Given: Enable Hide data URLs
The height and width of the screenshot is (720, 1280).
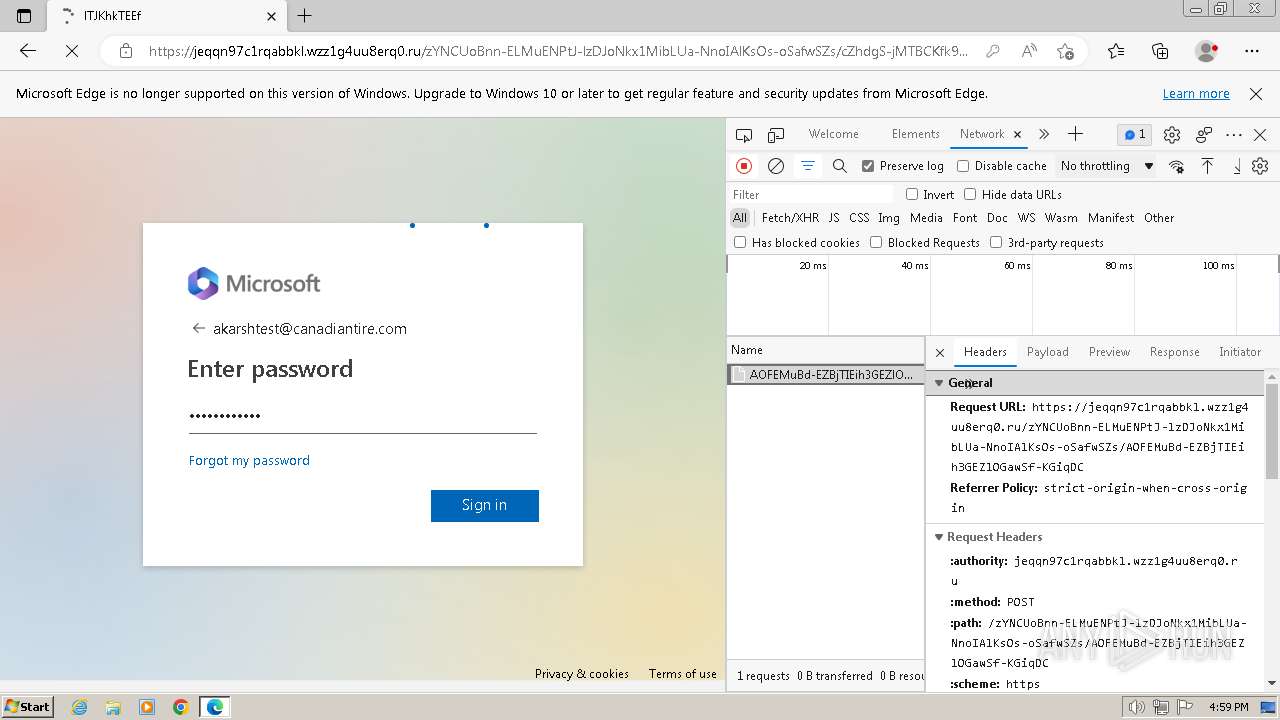Looking at the screenshot, I should (x=970, y=194).
